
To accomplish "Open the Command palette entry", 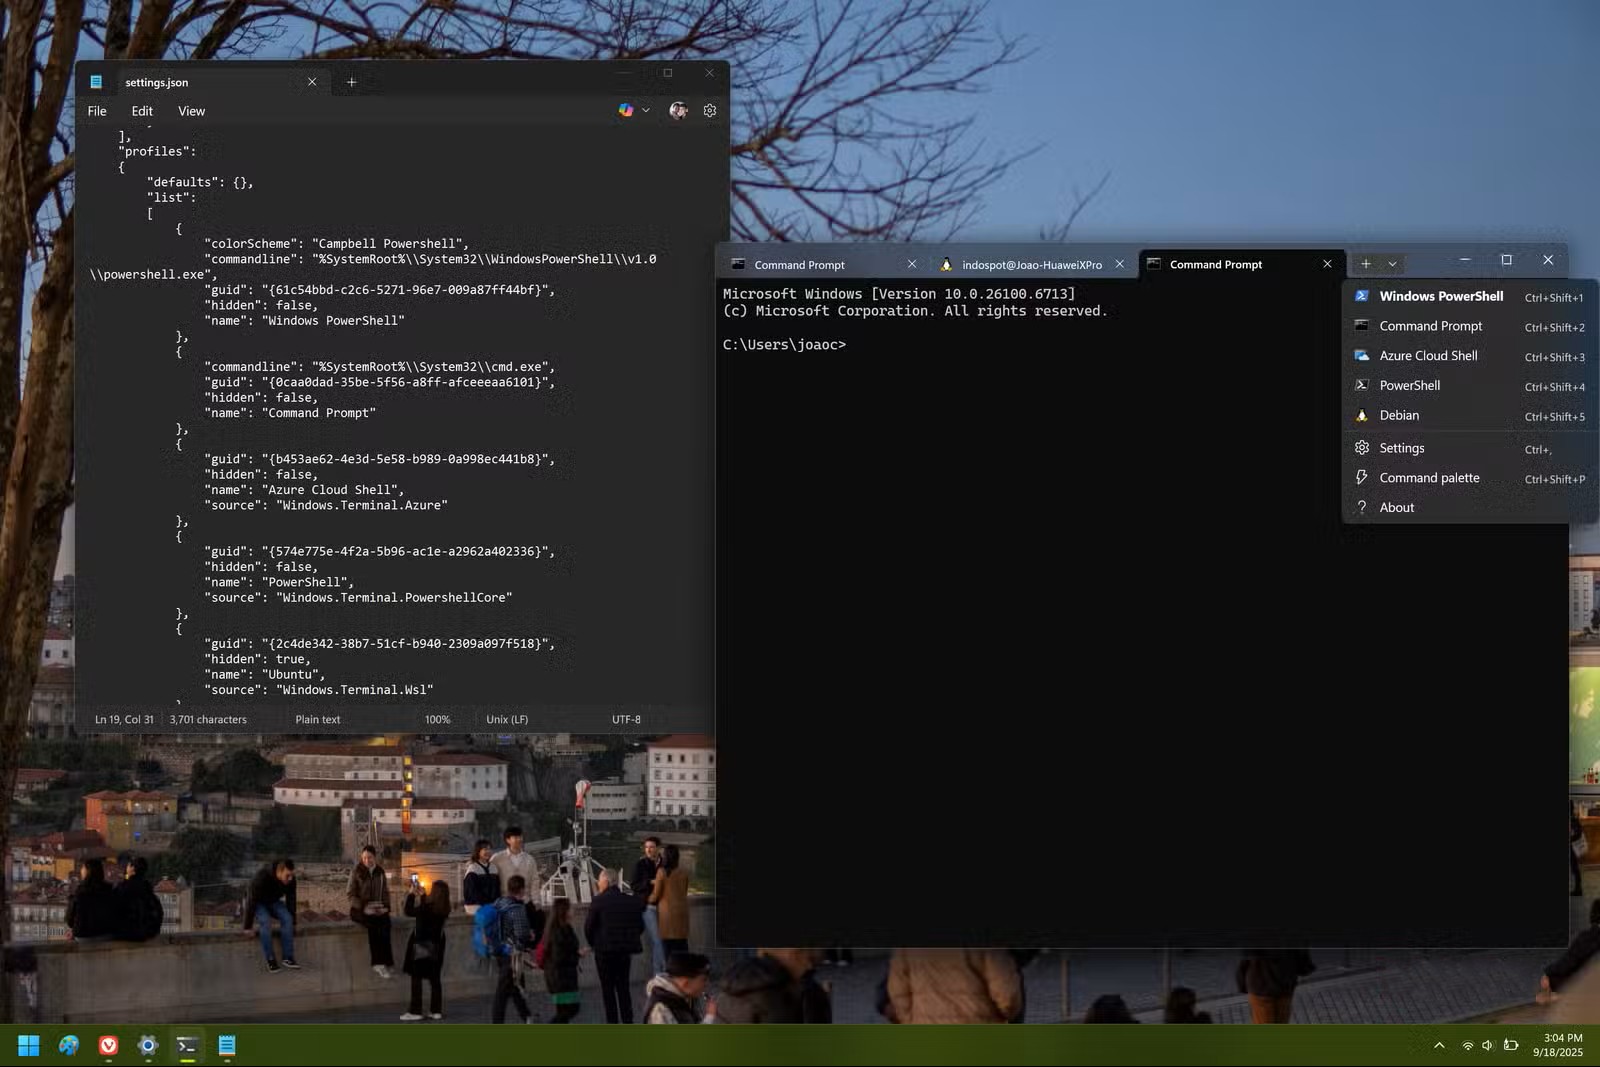I will click(x=1429, y=477).
